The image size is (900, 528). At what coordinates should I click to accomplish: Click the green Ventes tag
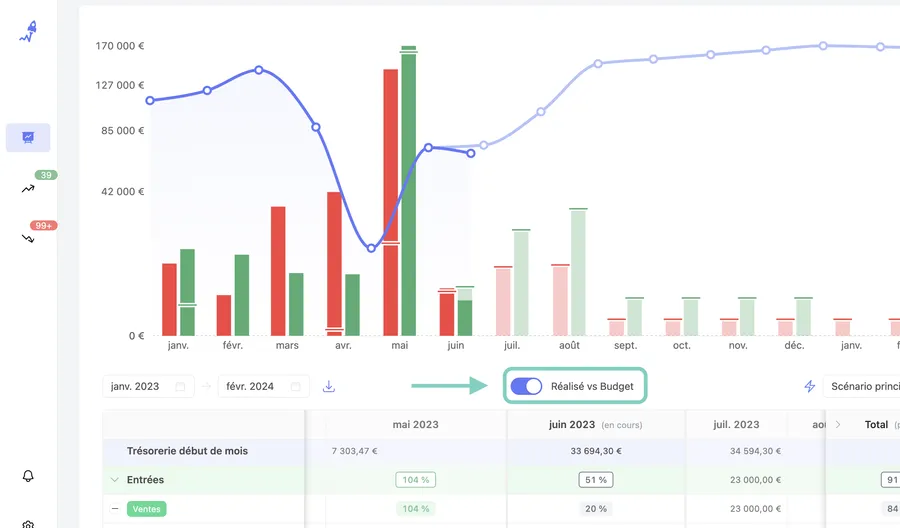[147, 509]
